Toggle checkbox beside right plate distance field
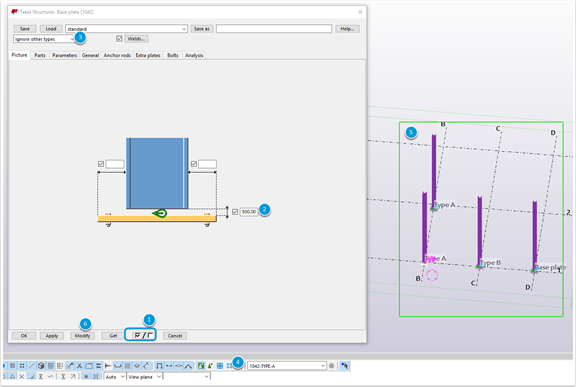The height and width of the screenshot is (387, 576). pos(194,164)
